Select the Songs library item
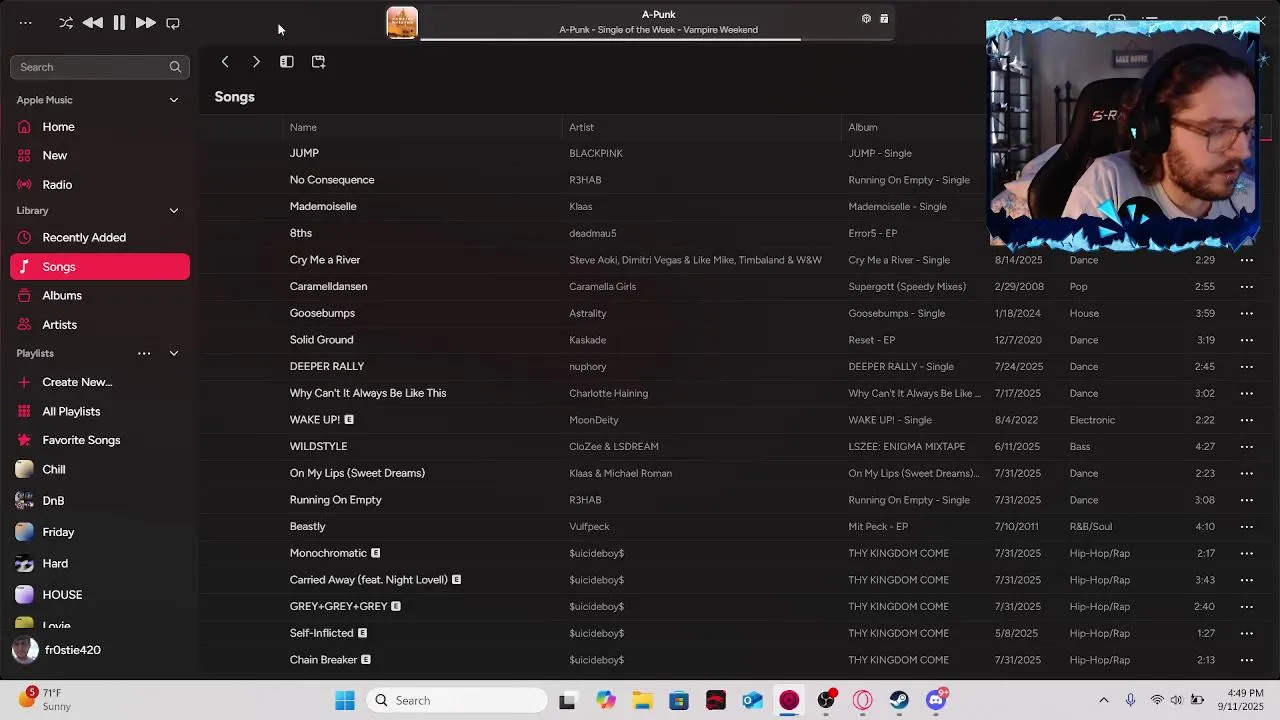Viewport: 1280px width, 720px height. (99, 267)
